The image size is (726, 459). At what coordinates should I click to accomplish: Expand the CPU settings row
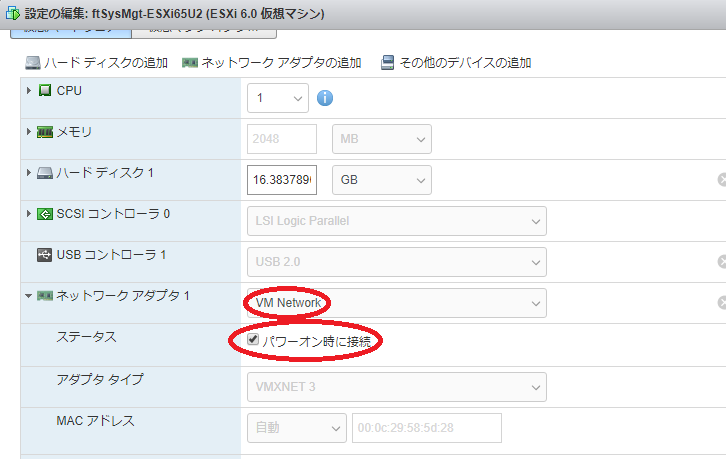[x=28, y=91]
